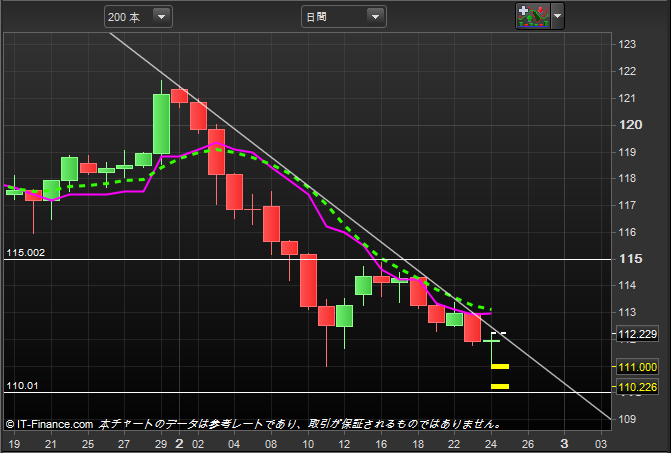The image size is (671, 453).
Task: Open the 日間 timeframe dropdown
Action: 344,17
